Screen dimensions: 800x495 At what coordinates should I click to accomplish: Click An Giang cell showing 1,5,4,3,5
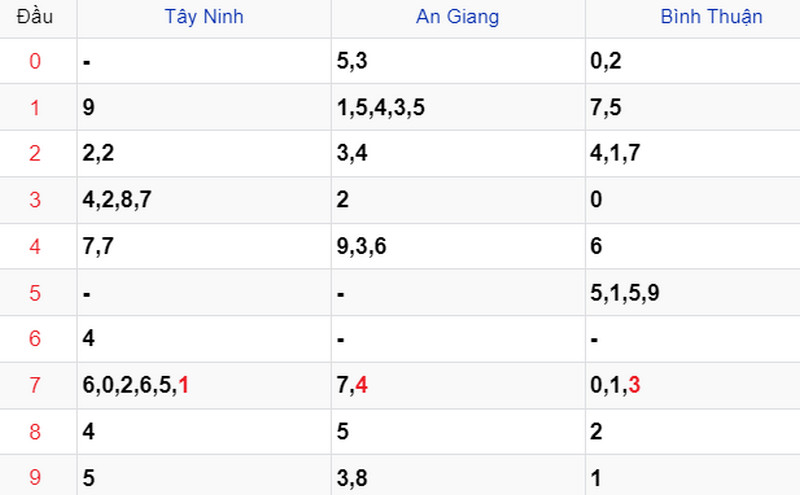(x=458, y=107)
